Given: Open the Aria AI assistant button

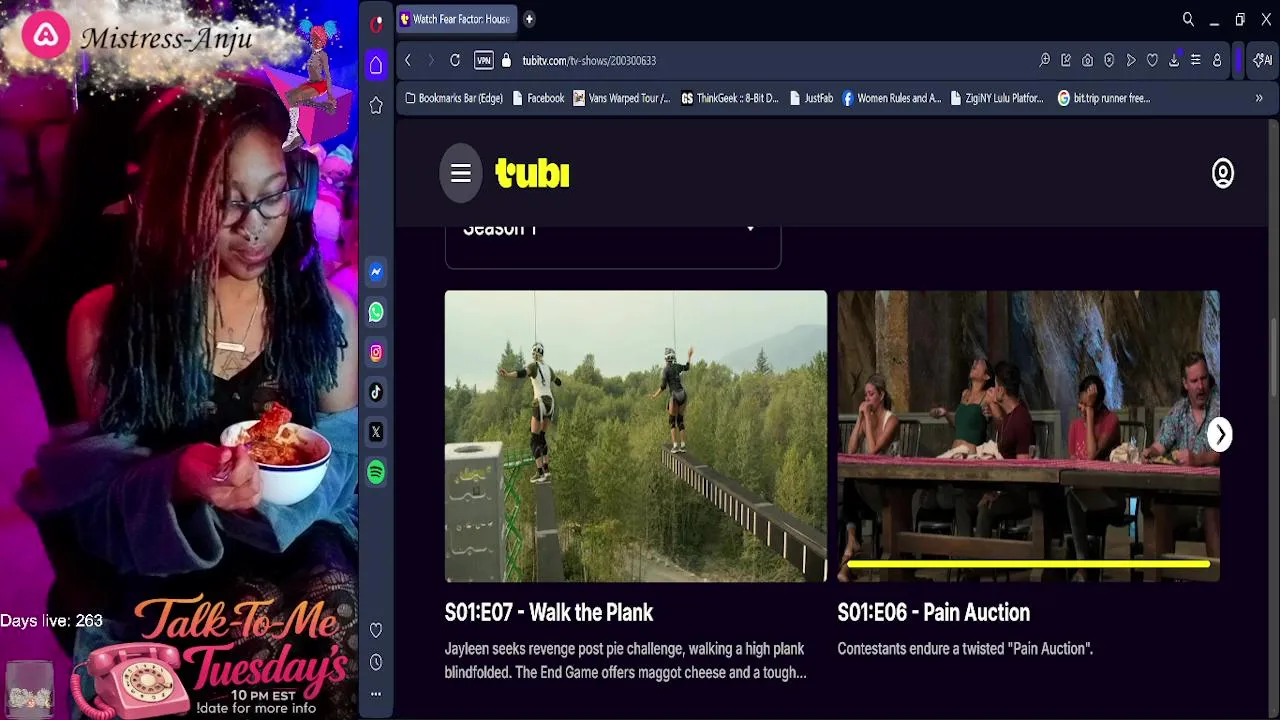Looking at the screenshot, I should (x=1262, y=60).
